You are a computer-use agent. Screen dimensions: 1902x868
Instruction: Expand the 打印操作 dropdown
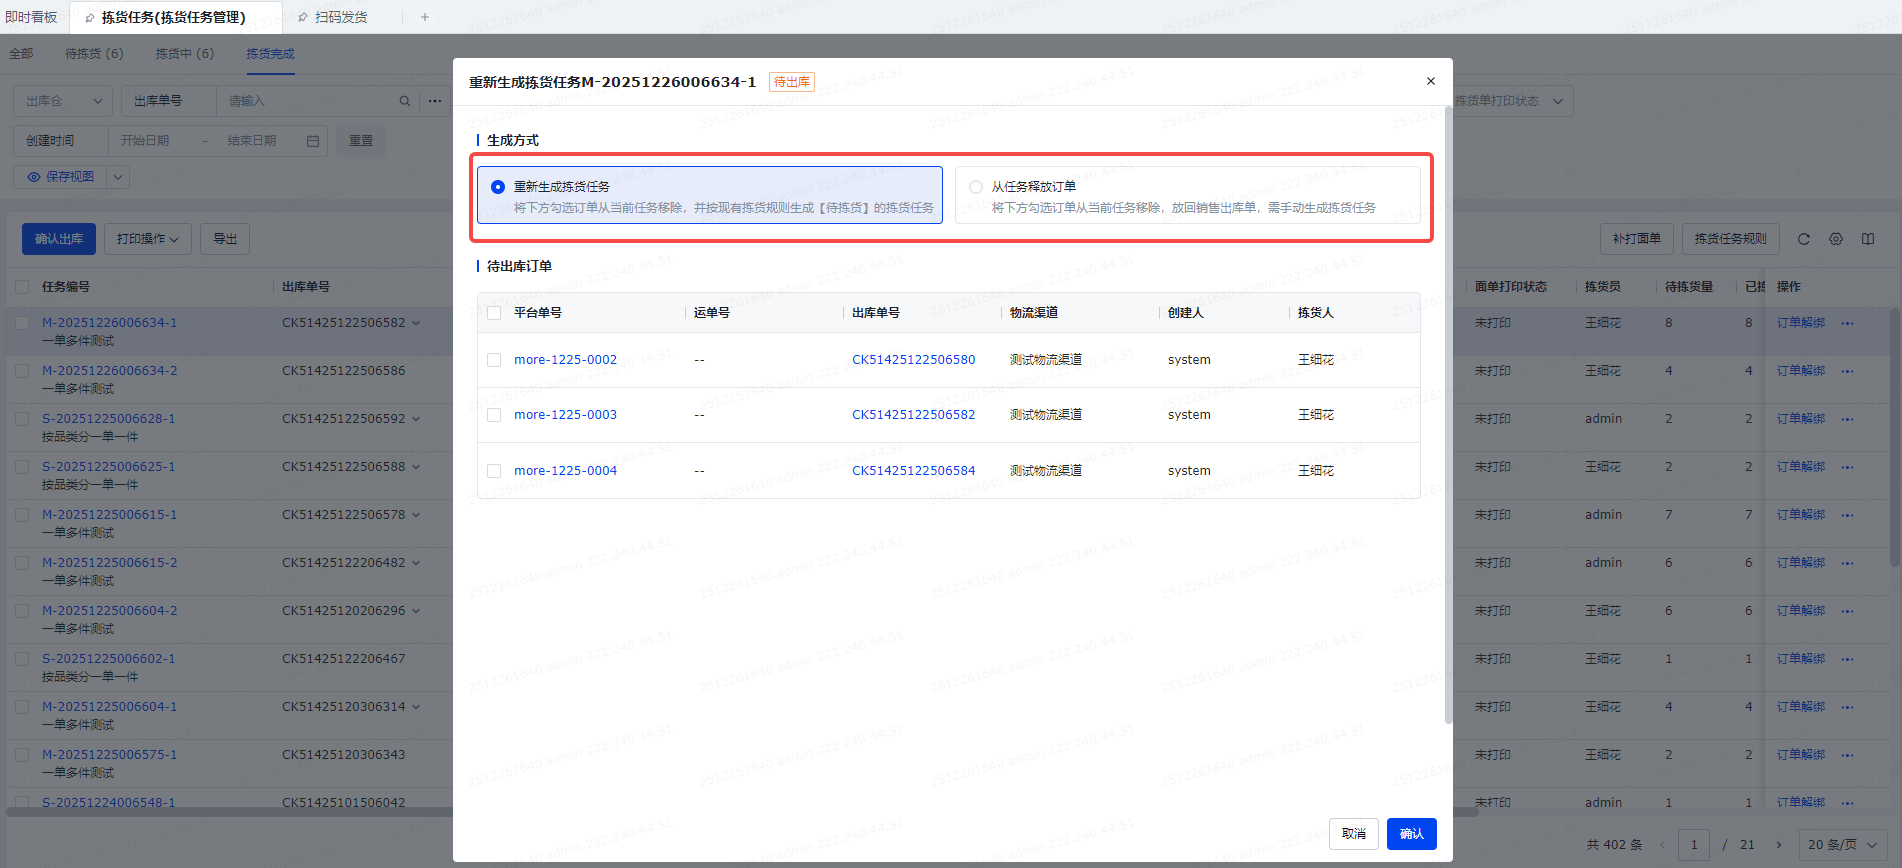[x=147, y=239]
